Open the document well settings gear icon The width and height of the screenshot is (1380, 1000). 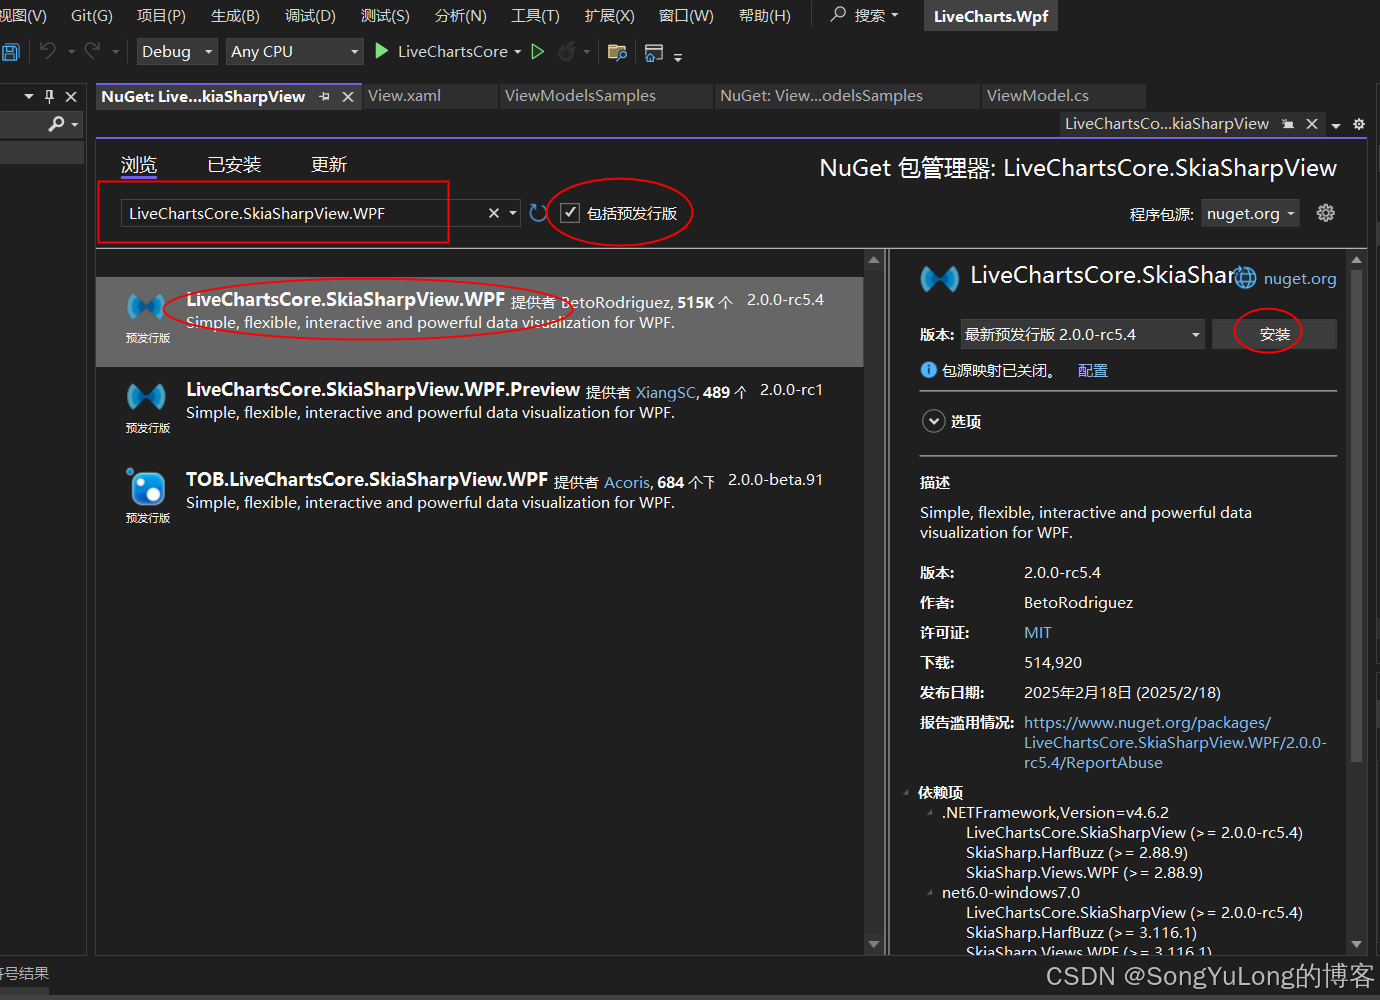coord(1359,124)
